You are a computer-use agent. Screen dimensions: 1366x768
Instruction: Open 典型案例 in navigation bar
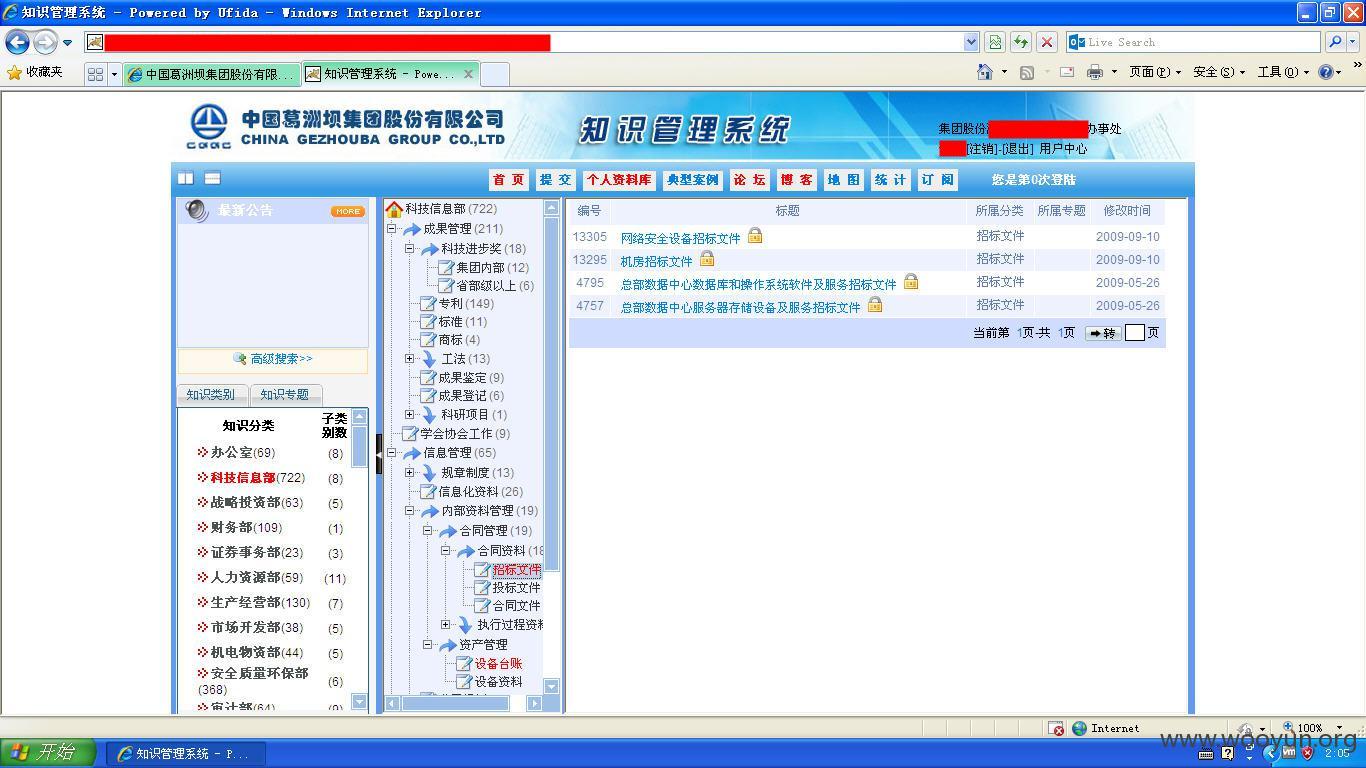pos(692,180)
